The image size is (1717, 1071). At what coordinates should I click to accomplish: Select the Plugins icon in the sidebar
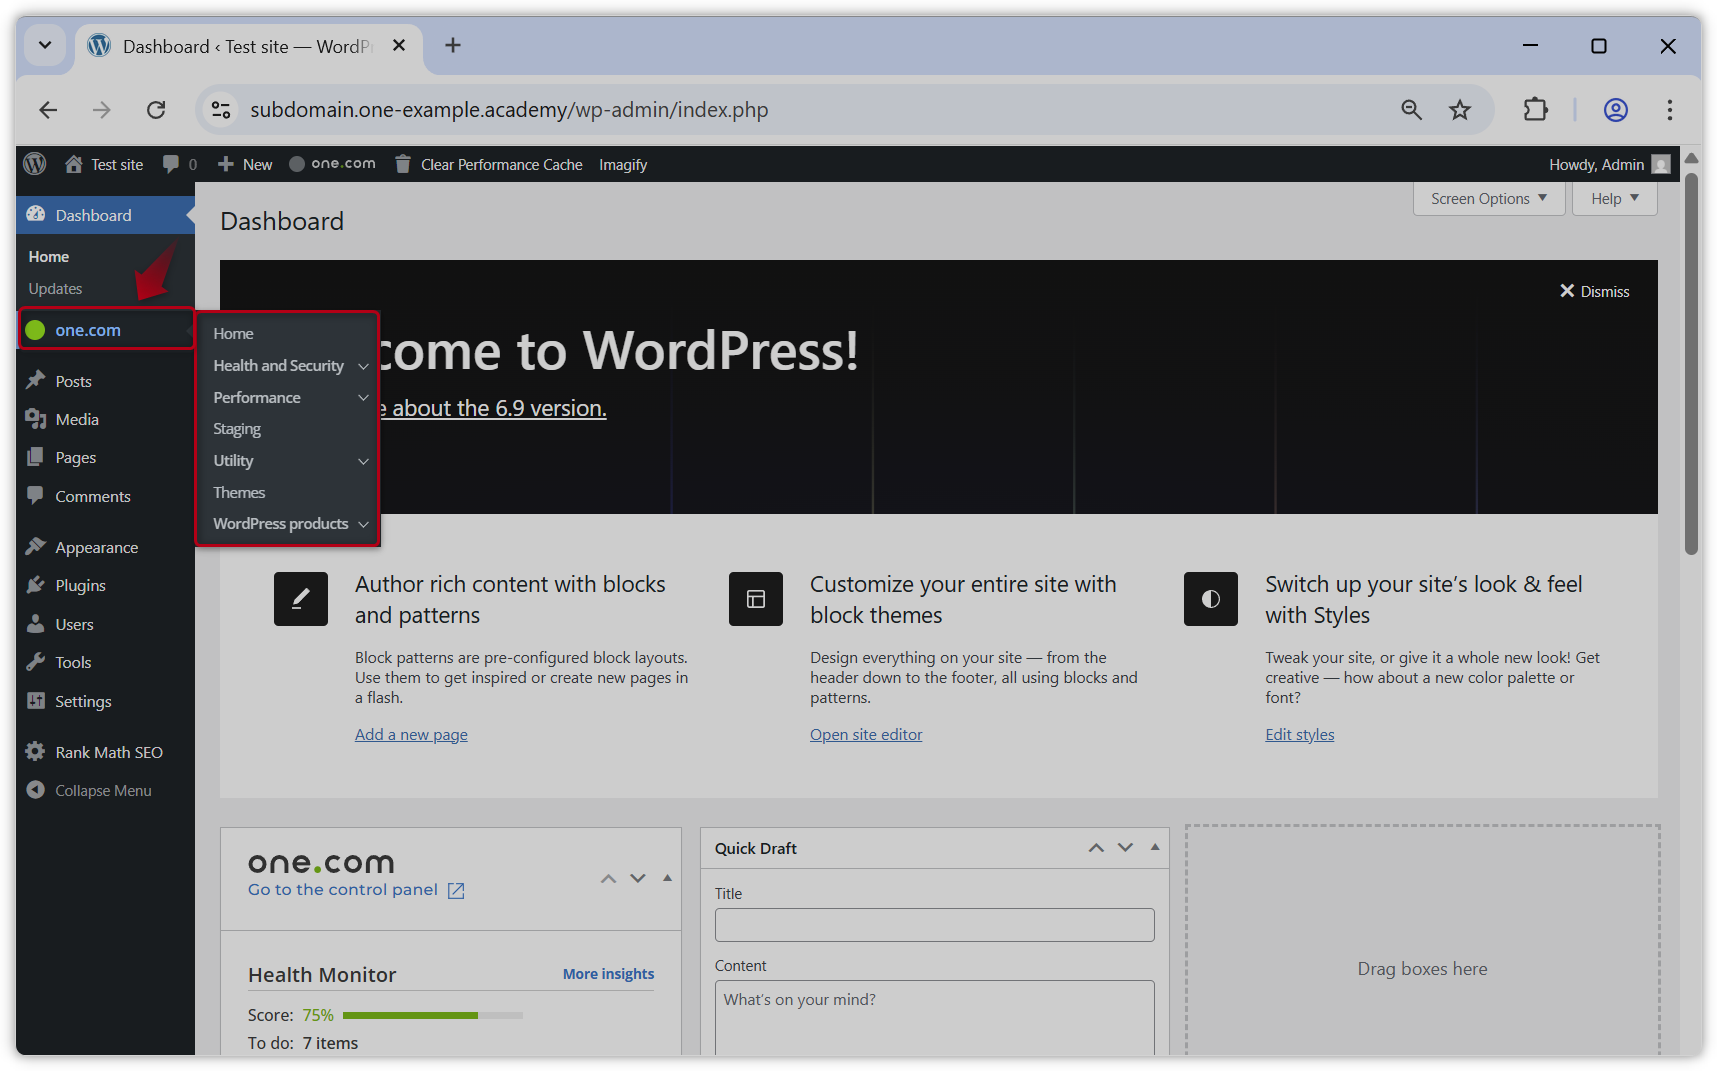click(x=36, y=585)
